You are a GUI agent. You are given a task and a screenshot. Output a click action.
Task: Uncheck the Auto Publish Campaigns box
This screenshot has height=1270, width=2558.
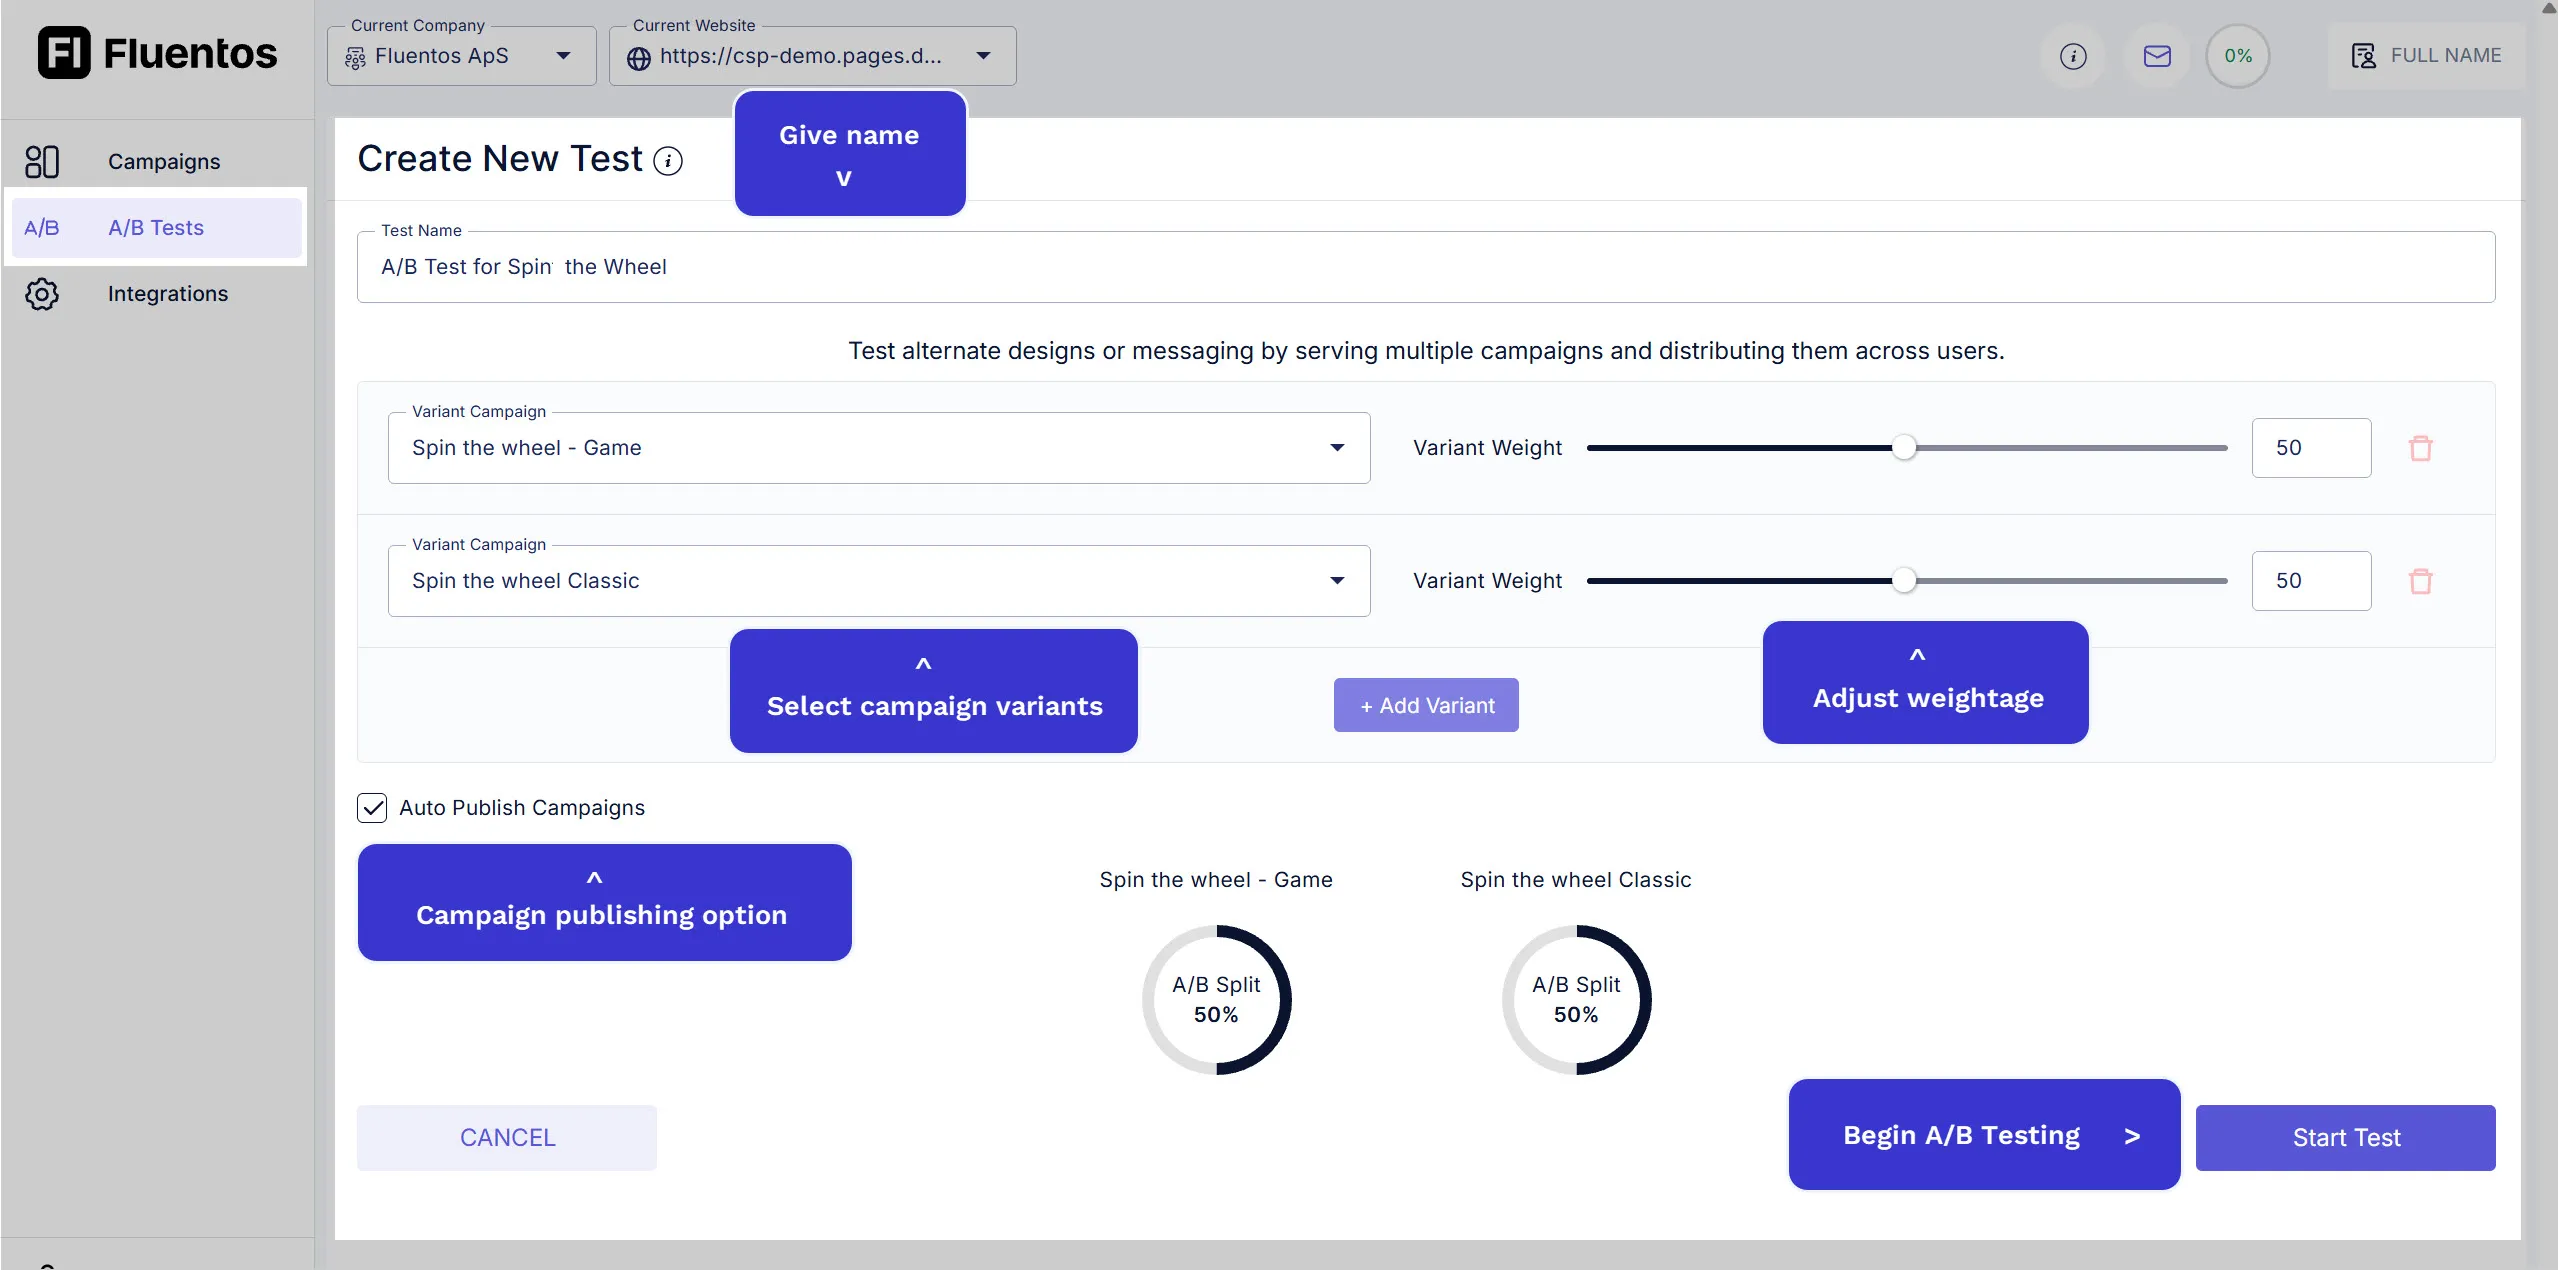pos(372,808)
